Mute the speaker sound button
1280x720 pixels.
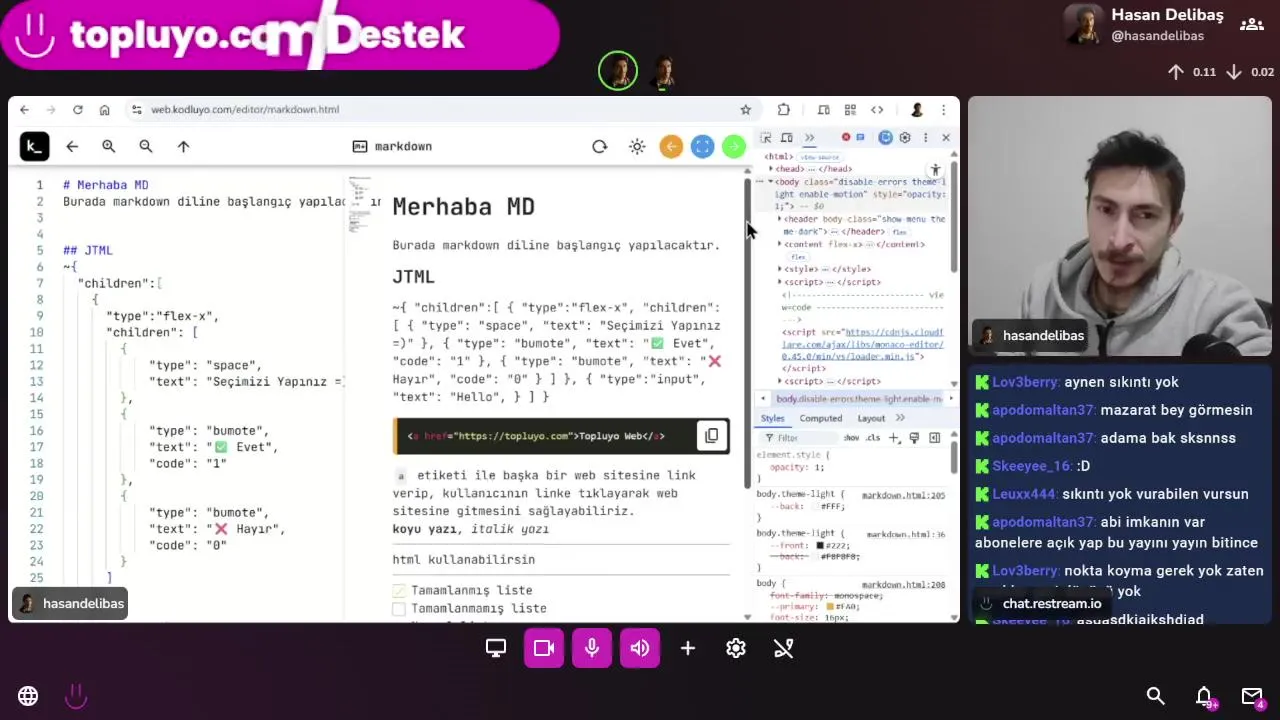[x=640, y=648]
